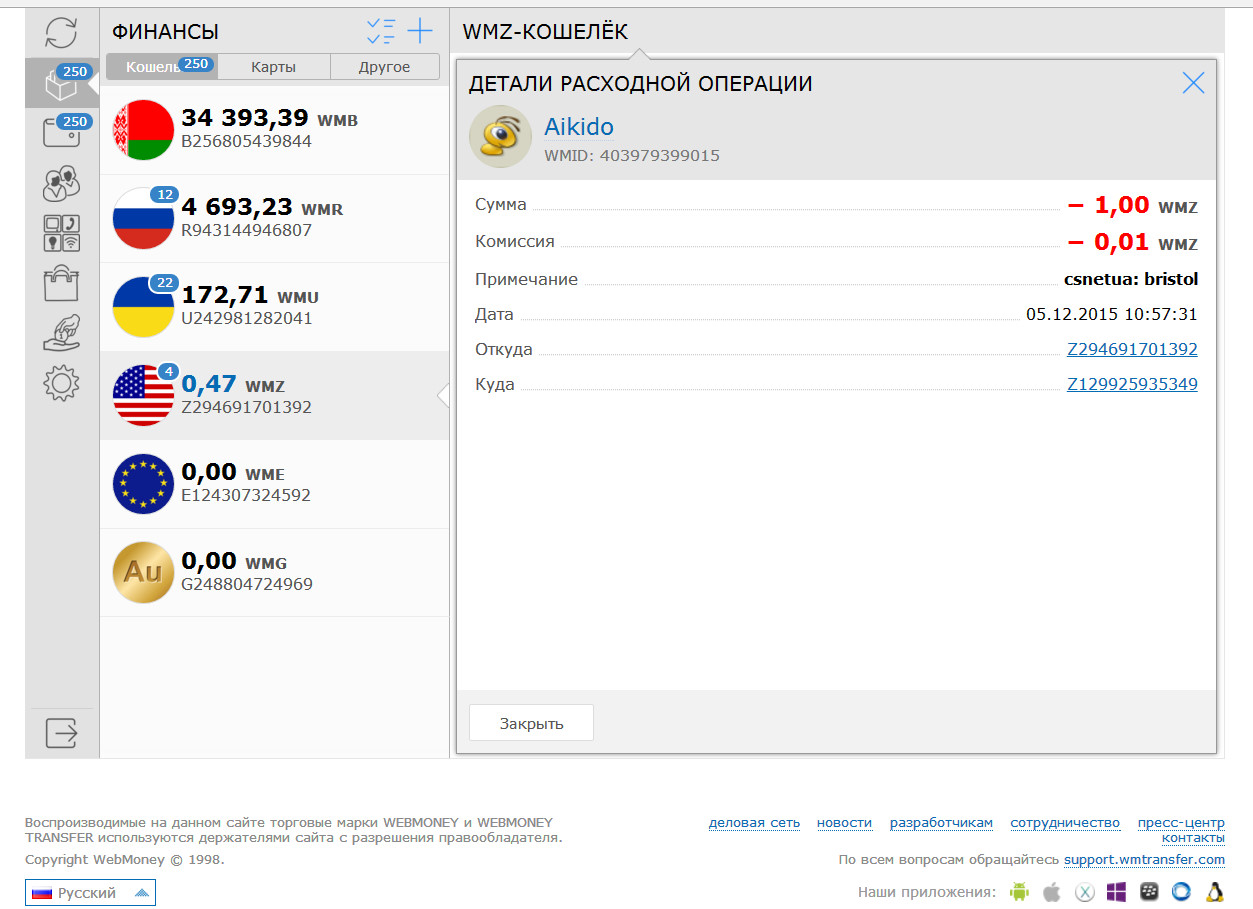Image resolution: width=1253 pixels, height=909 pixels.
Task: Select the gold Au WMG wallet icon
Action: click(x=143, y=572)
